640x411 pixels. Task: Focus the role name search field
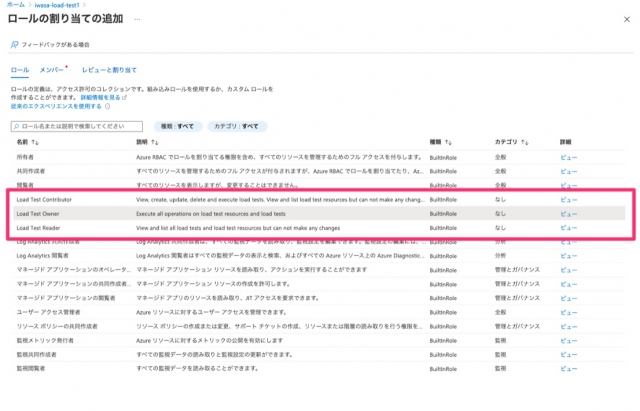pos(77,127)
